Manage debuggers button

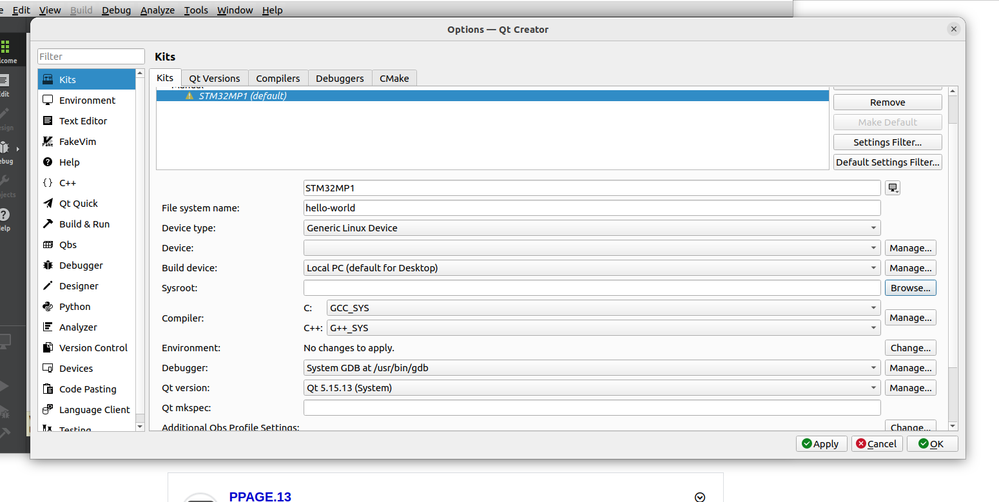910,368
